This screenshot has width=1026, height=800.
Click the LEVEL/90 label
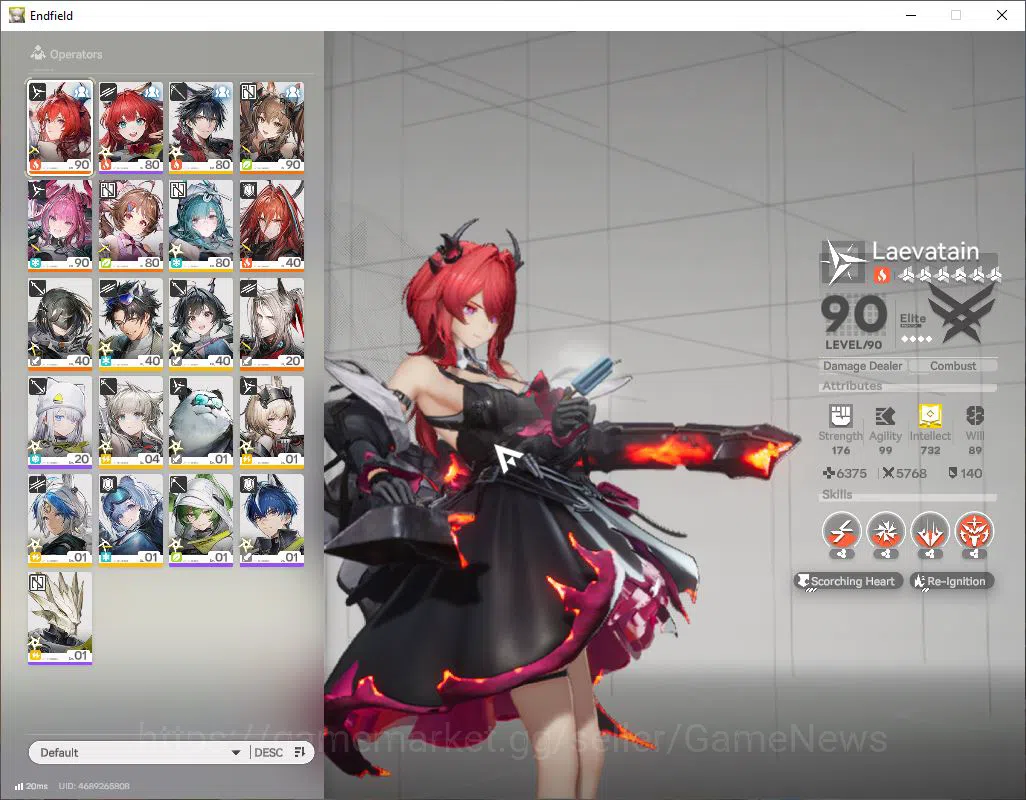pyautogui.click(x=853, y=345)
